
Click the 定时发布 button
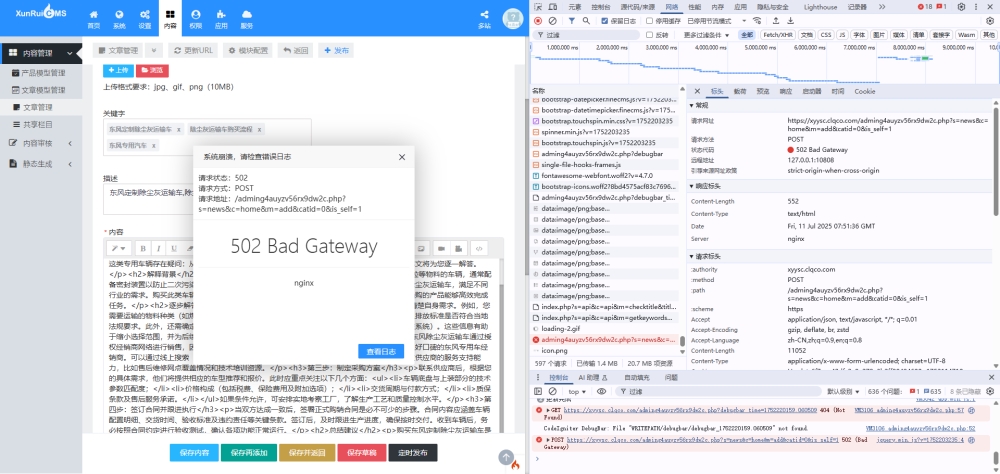(413, 452)
